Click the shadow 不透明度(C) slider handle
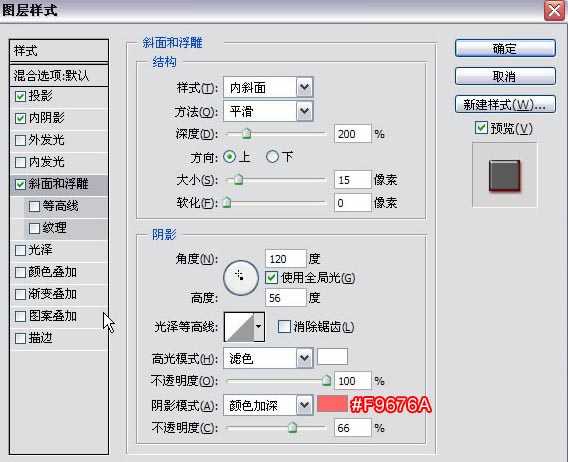This screenshot has width=568, height=462. [292, 428]
